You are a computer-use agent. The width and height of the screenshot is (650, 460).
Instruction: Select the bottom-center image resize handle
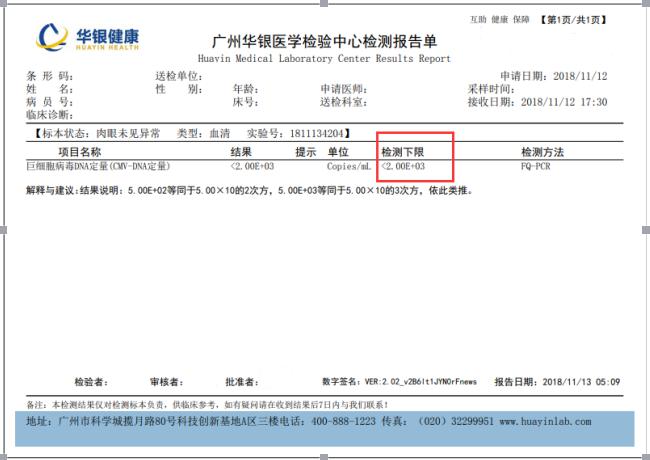[324, 457]
